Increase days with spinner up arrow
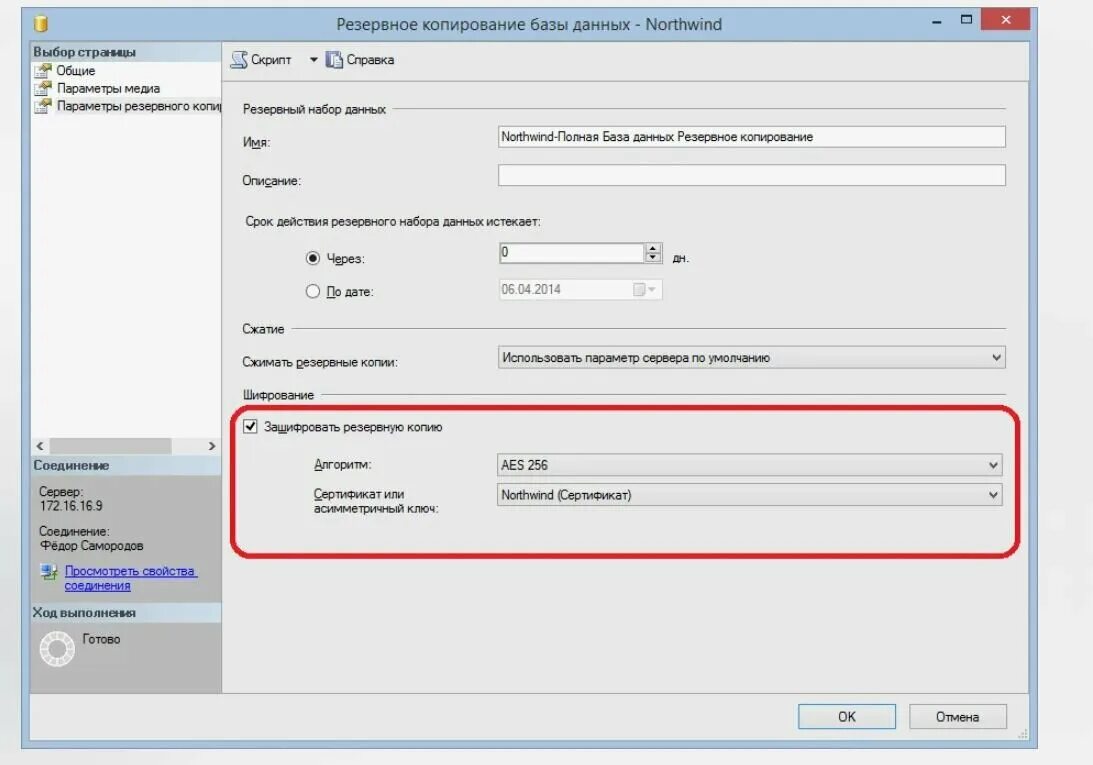1093x765 pixels. [653, 248]
